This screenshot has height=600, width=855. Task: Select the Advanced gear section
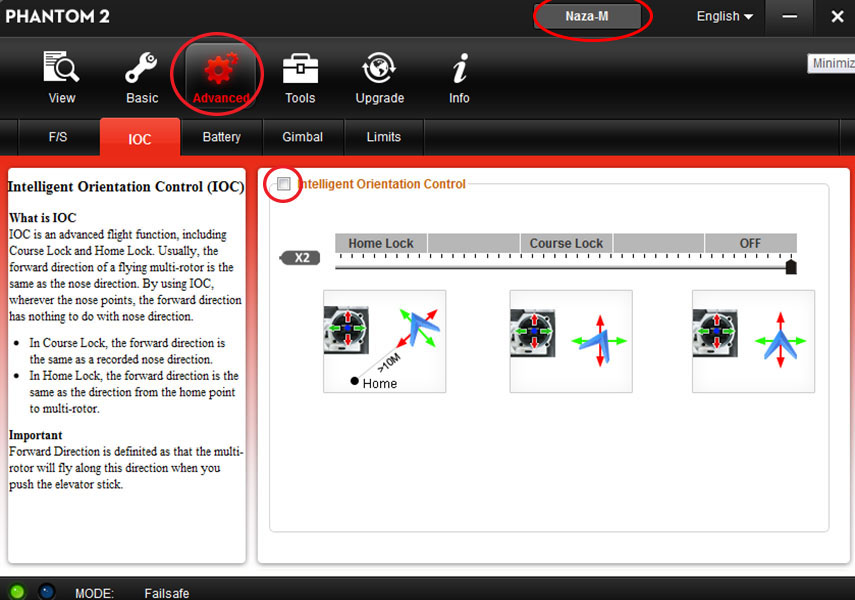[x=220, y=75]
